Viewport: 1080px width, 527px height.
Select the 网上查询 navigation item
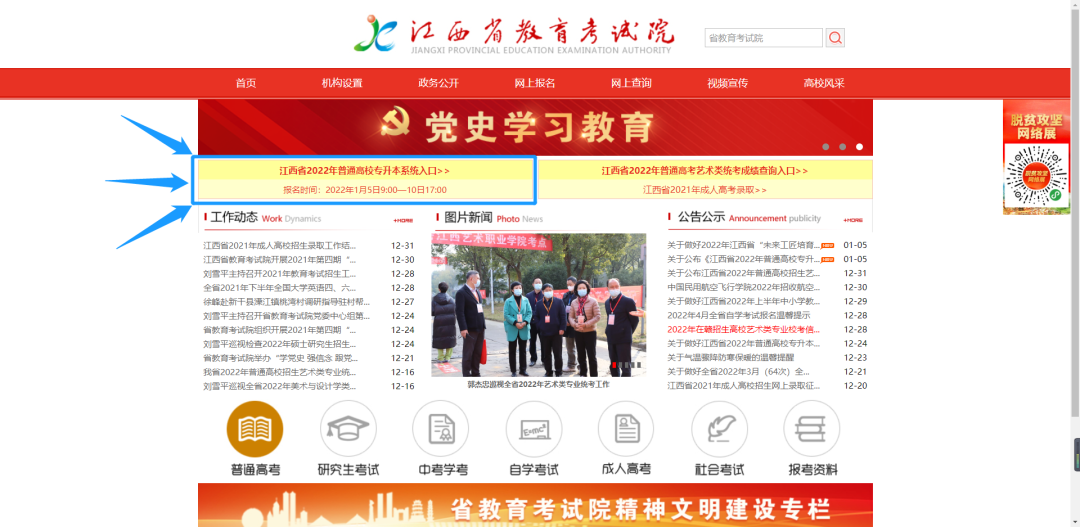click(x=631, y=83)
